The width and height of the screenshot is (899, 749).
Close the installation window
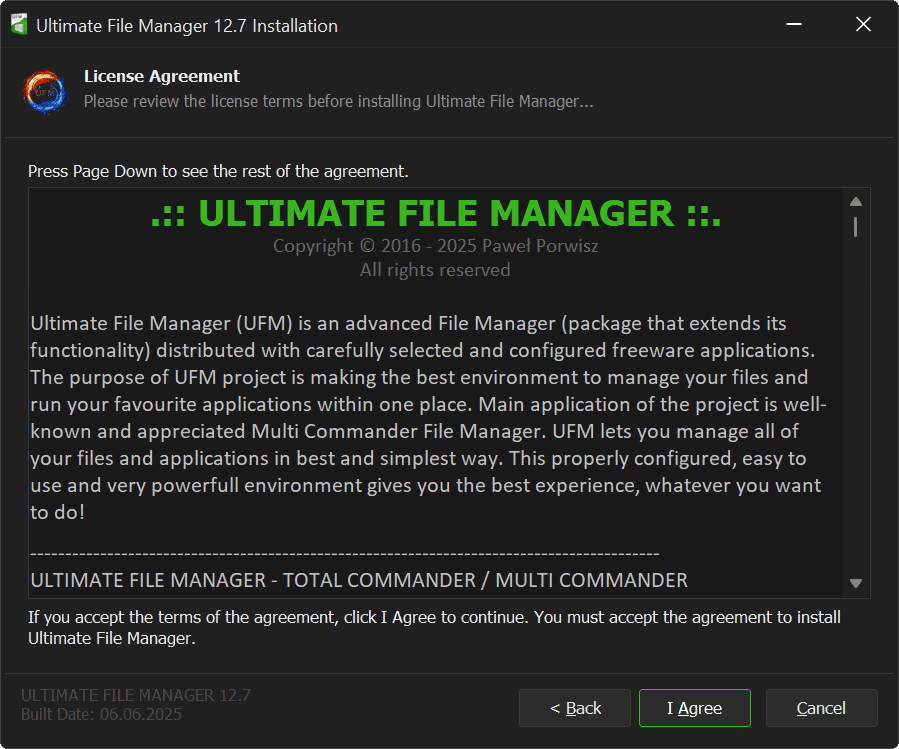click(863, 25)
